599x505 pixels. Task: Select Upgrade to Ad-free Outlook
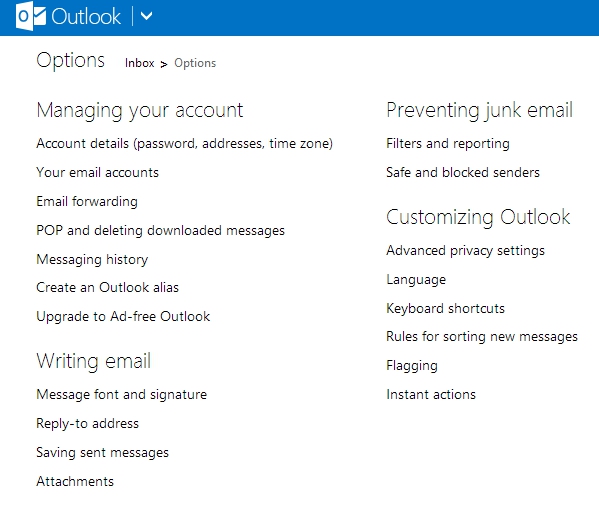coord(123,317)
